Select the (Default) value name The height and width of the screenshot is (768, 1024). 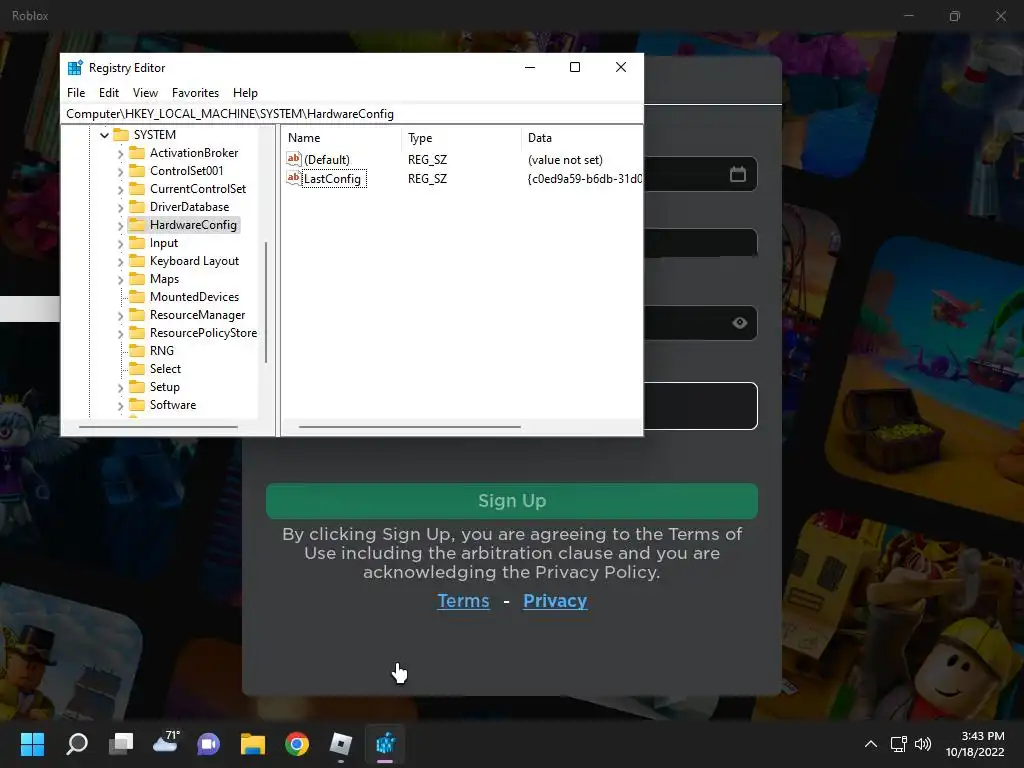pos(327,160)
